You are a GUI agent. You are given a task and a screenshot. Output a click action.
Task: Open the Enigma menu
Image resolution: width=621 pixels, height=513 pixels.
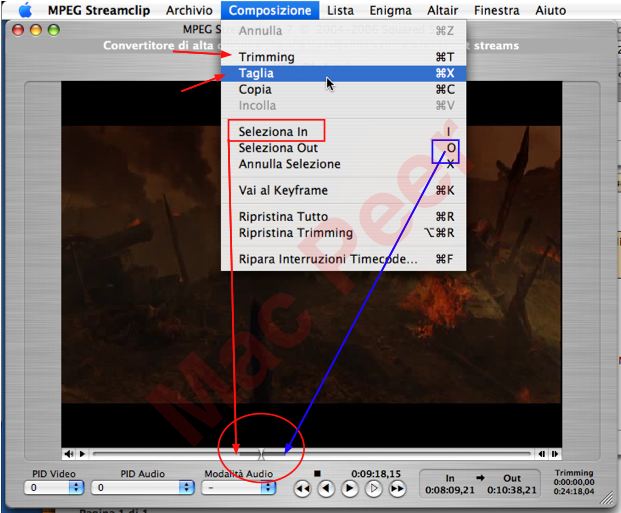coord(390,10)
